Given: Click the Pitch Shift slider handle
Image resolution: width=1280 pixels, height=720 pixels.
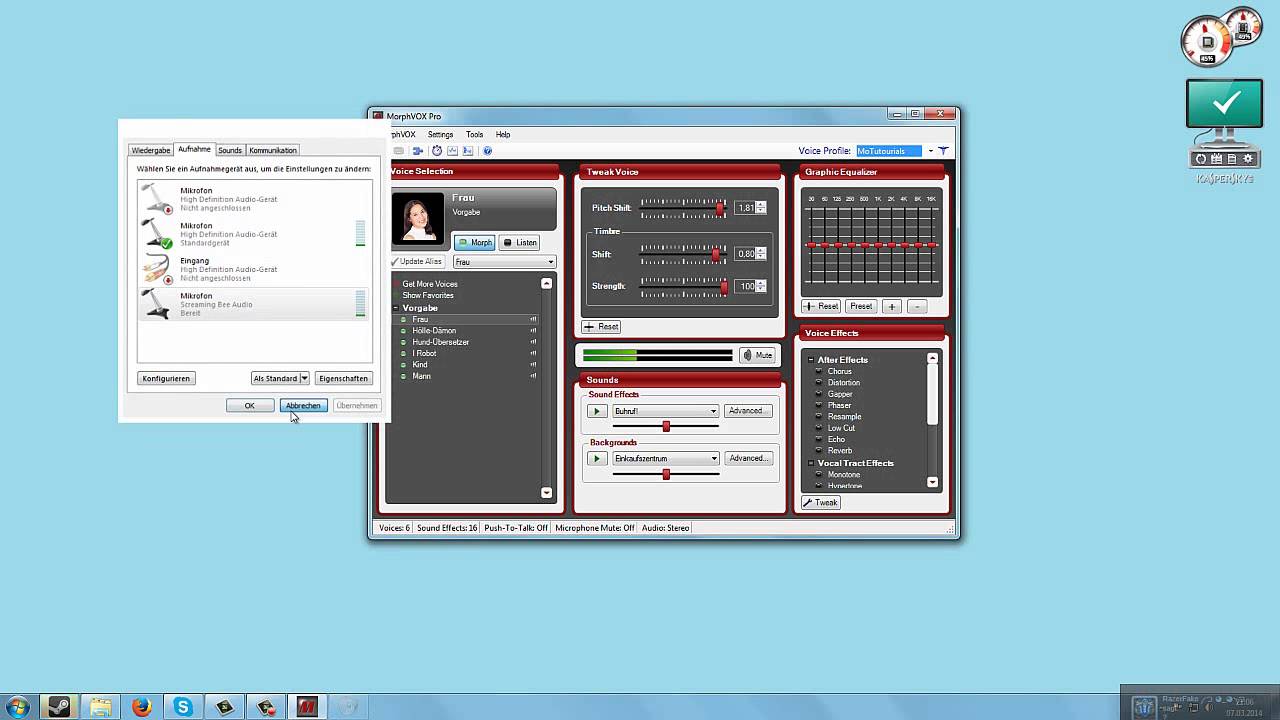Looking at the screenshot, I should 720,208.
